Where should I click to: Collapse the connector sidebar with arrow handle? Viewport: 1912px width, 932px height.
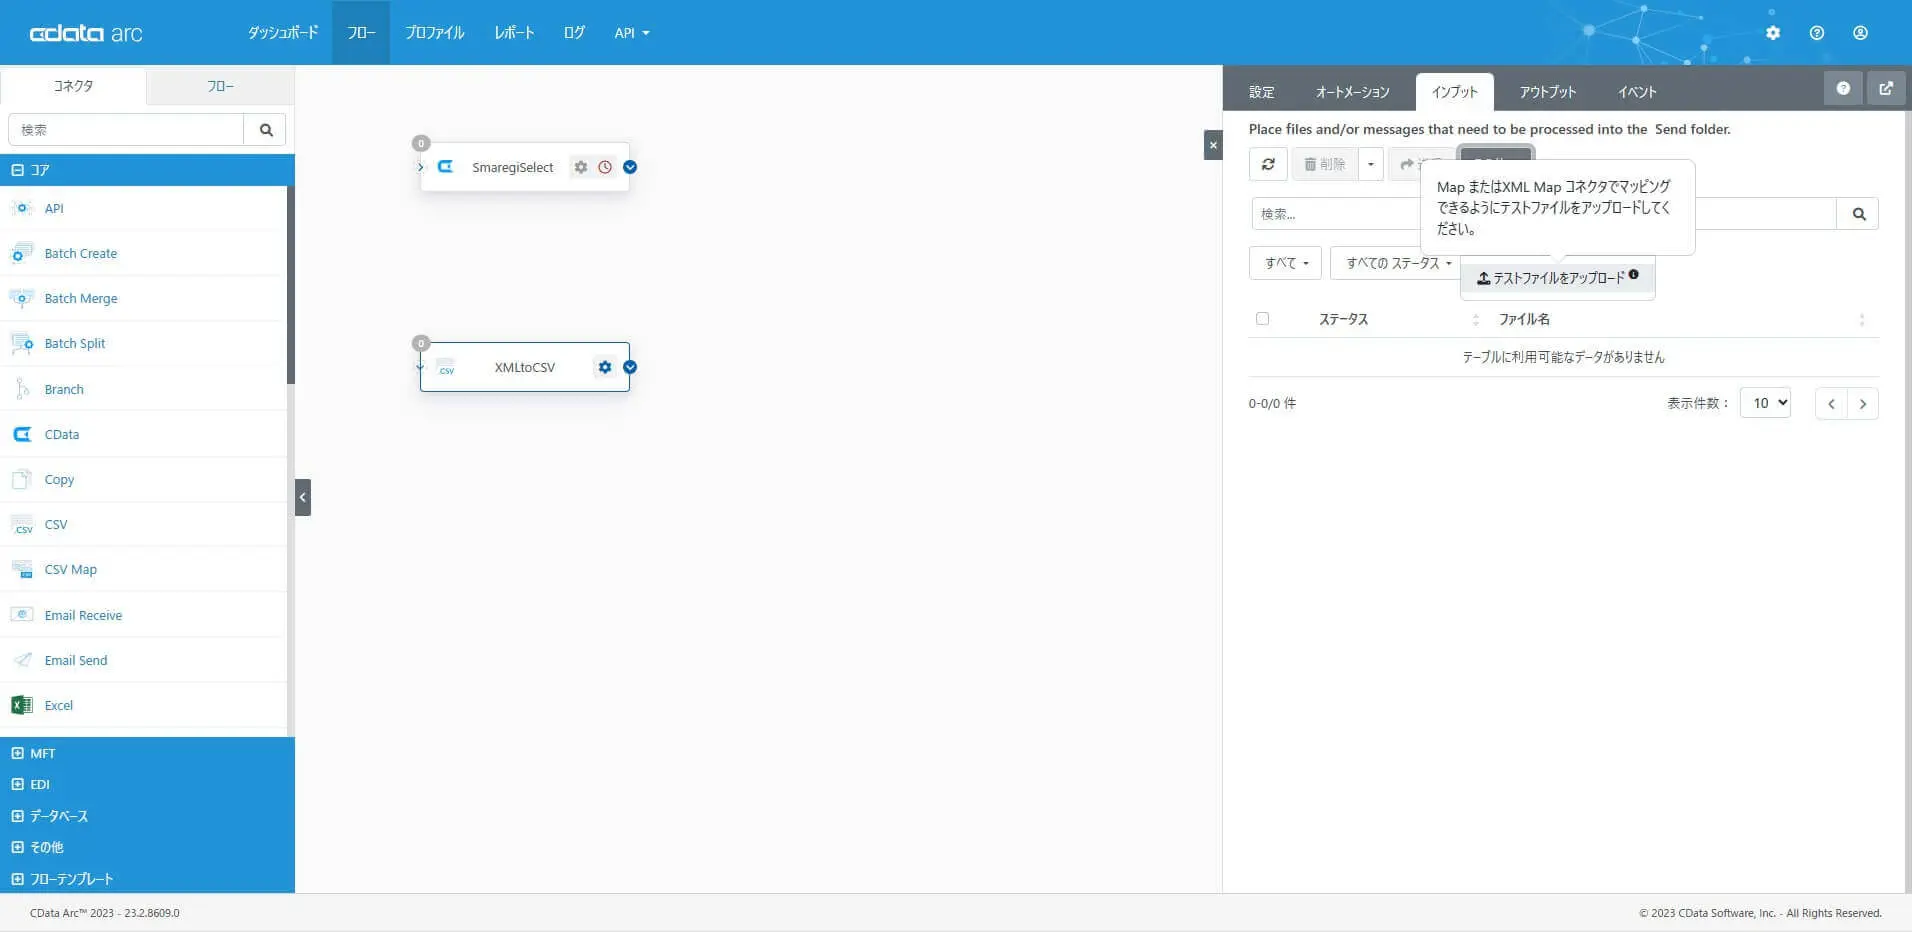303,497
